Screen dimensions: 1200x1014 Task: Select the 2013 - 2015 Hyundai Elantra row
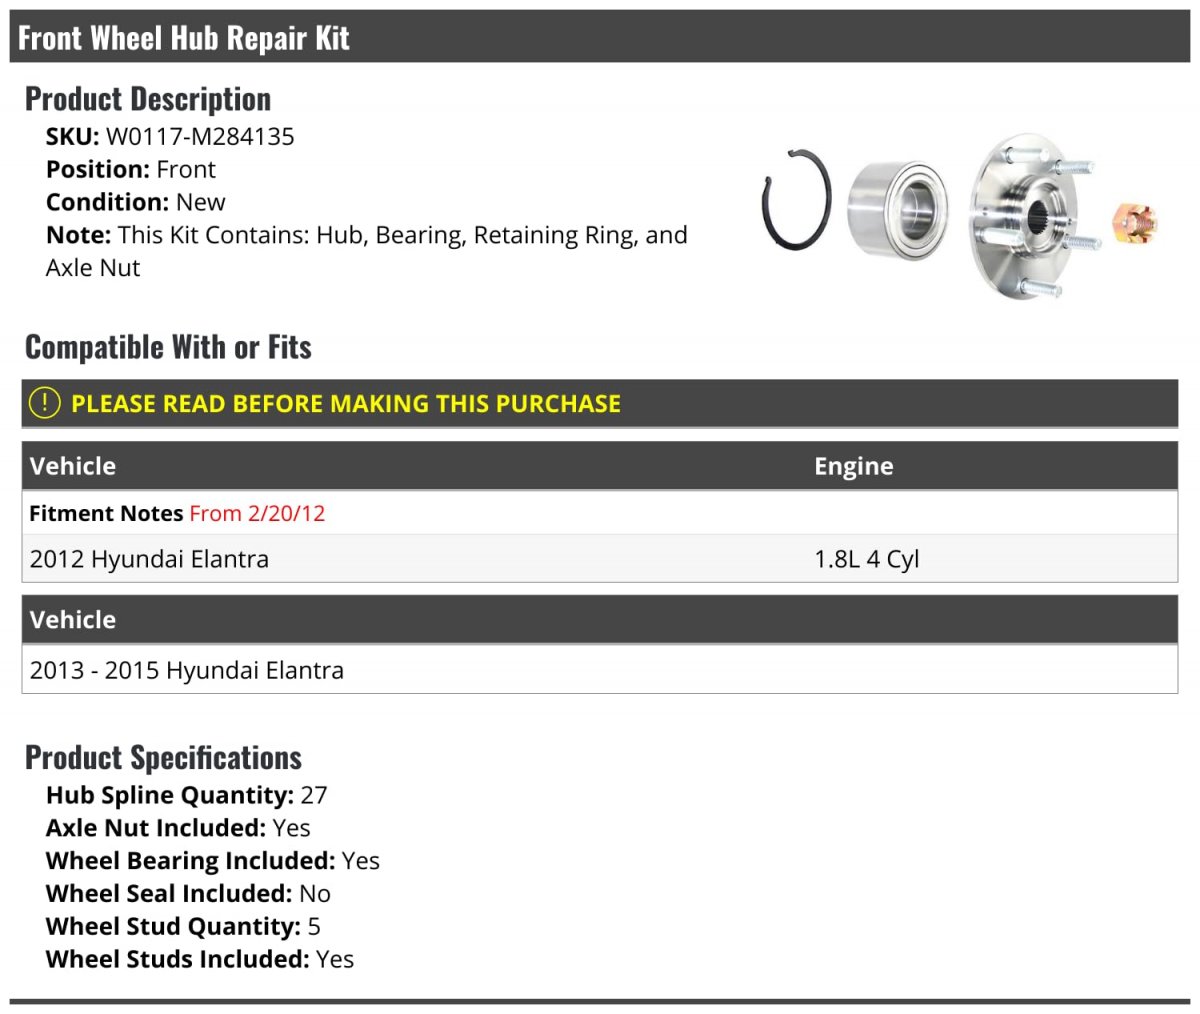[187, 670]
